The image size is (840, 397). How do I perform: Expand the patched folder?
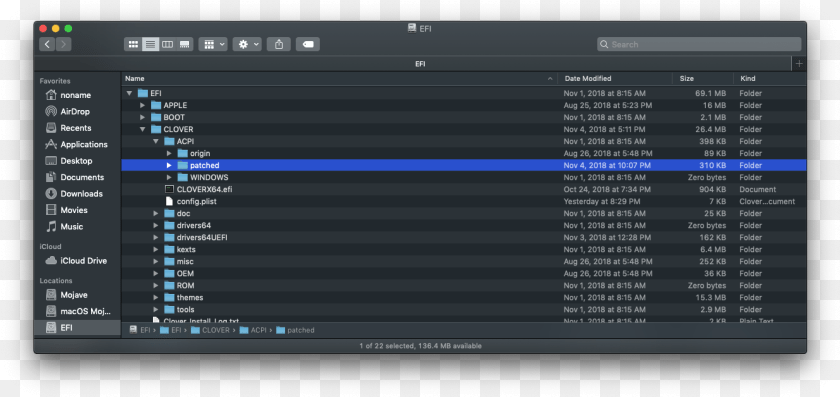click(169, 166)
